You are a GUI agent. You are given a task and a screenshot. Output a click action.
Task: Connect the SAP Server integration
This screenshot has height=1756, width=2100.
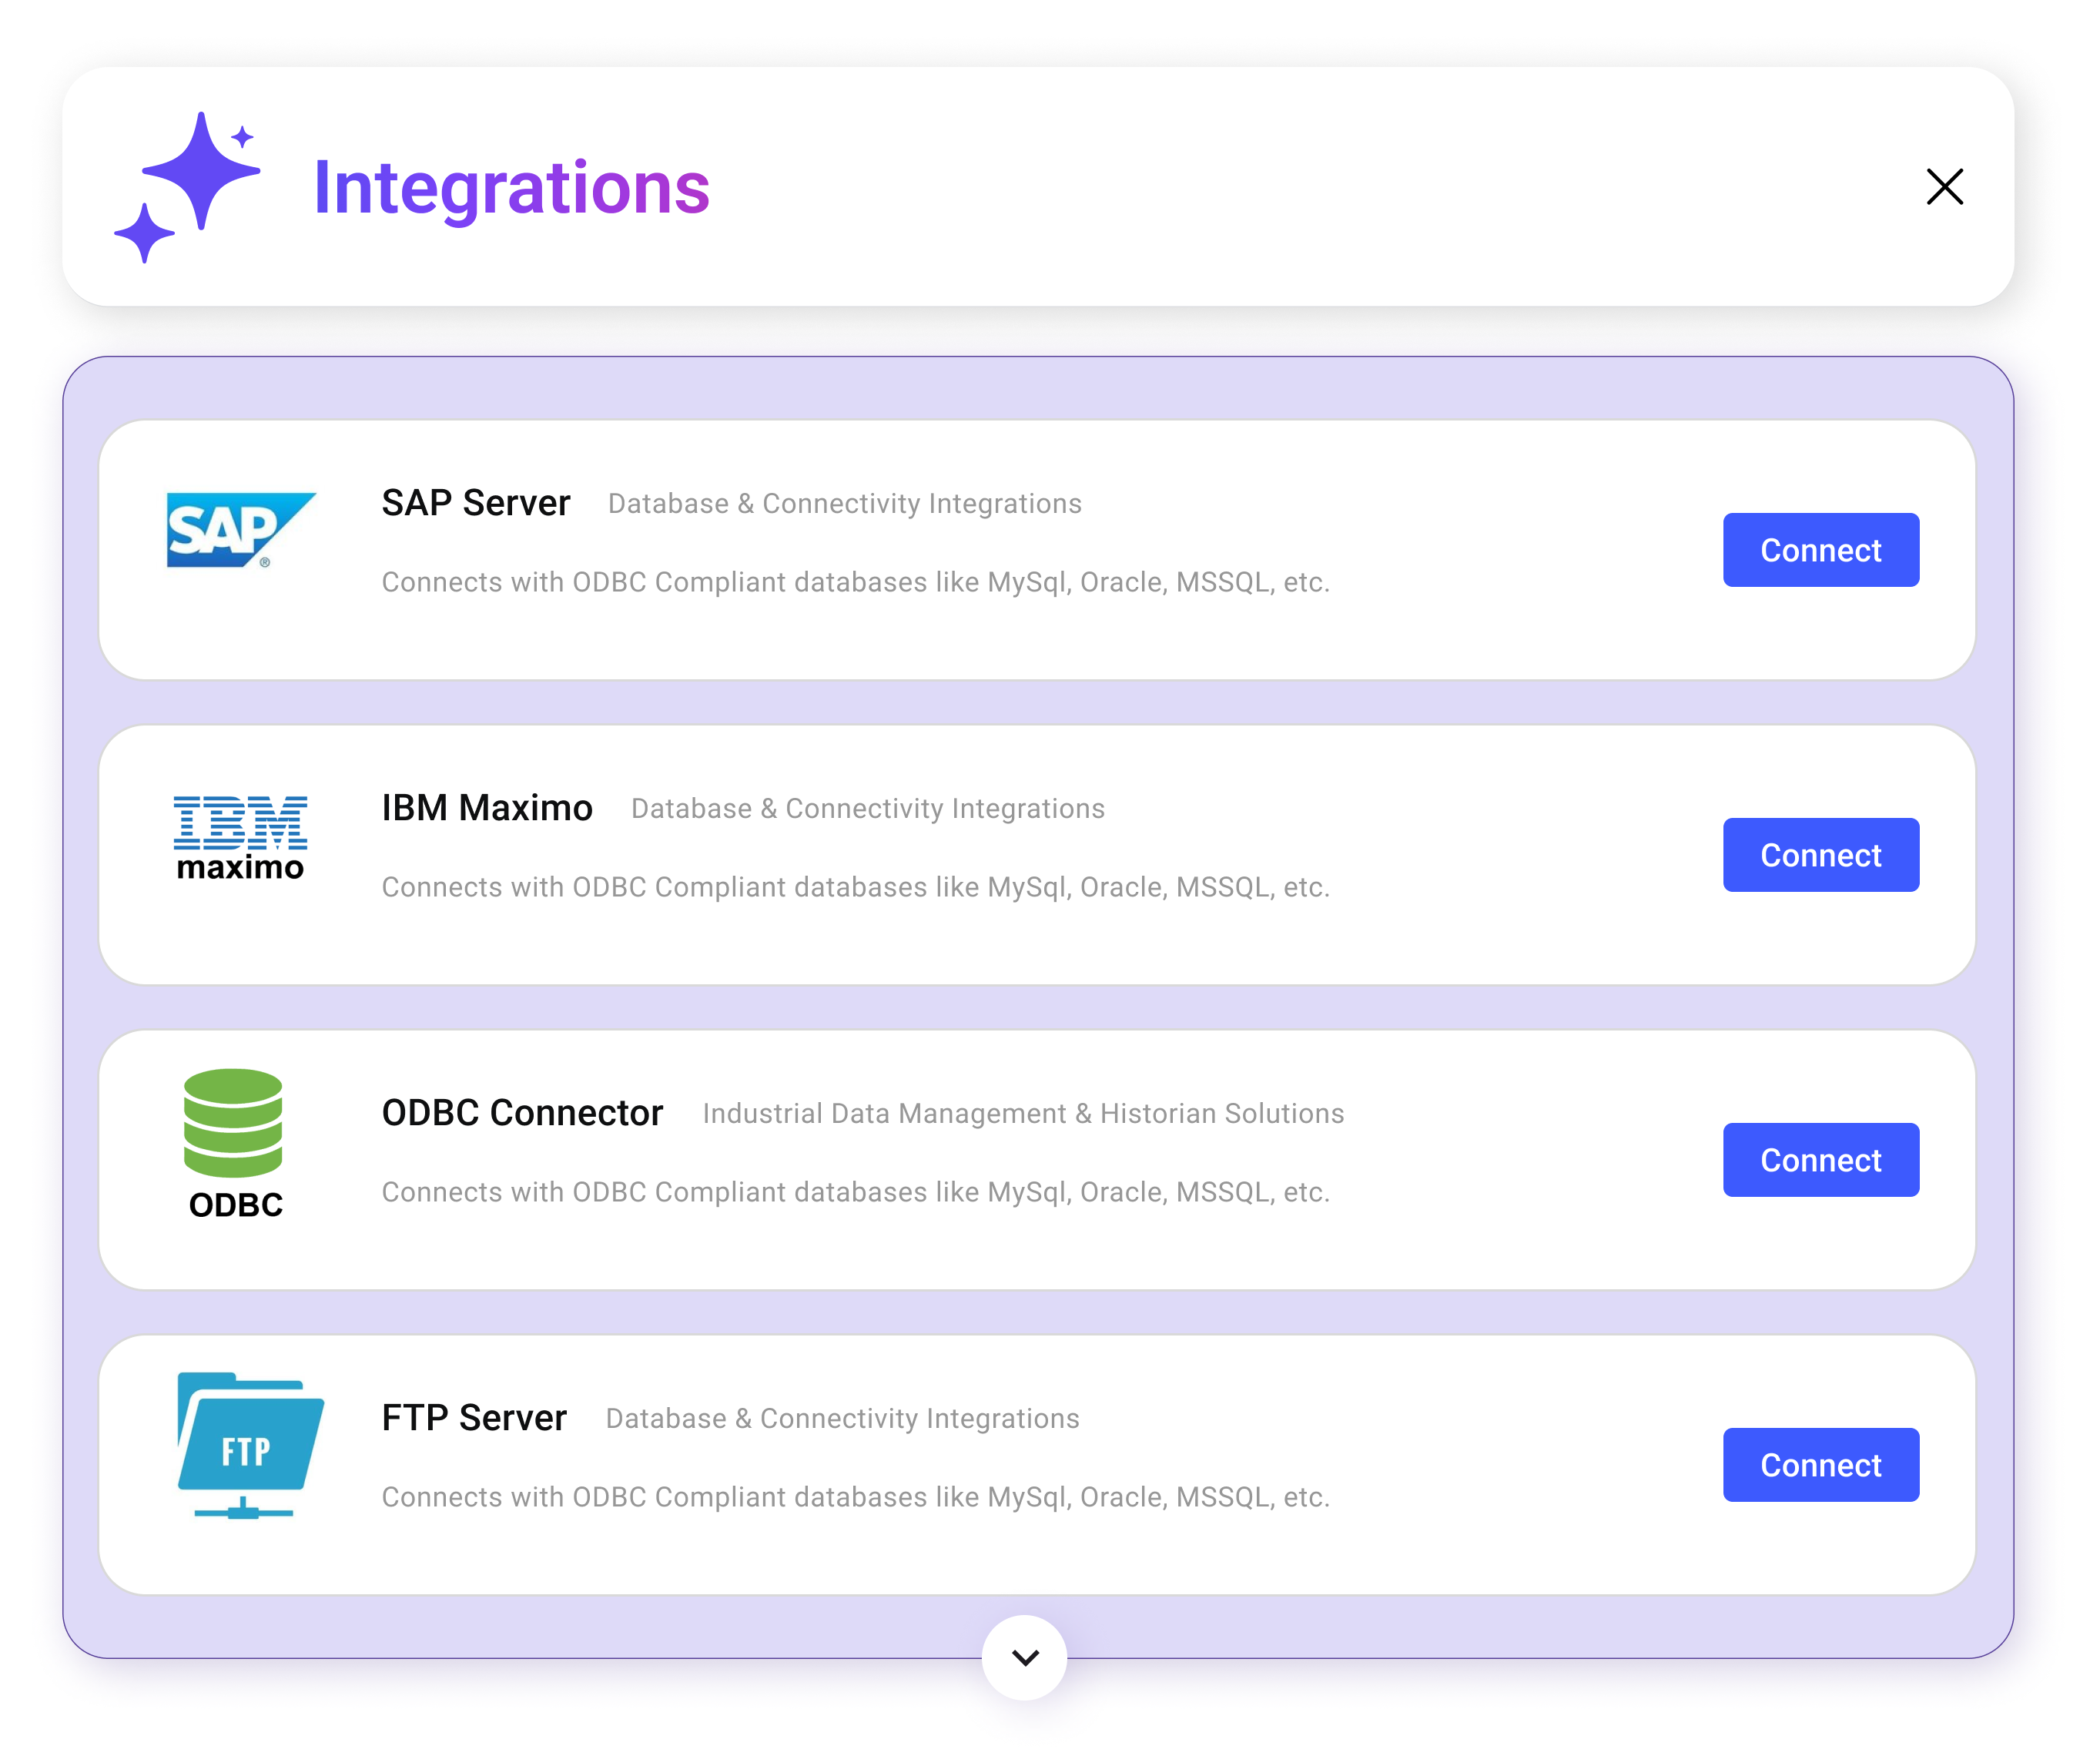click(1820, 550)
